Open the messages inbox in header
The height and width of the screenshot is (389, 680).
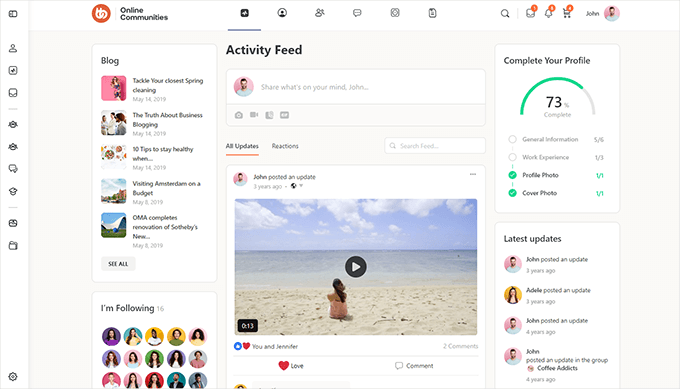(x=530, y=13)
